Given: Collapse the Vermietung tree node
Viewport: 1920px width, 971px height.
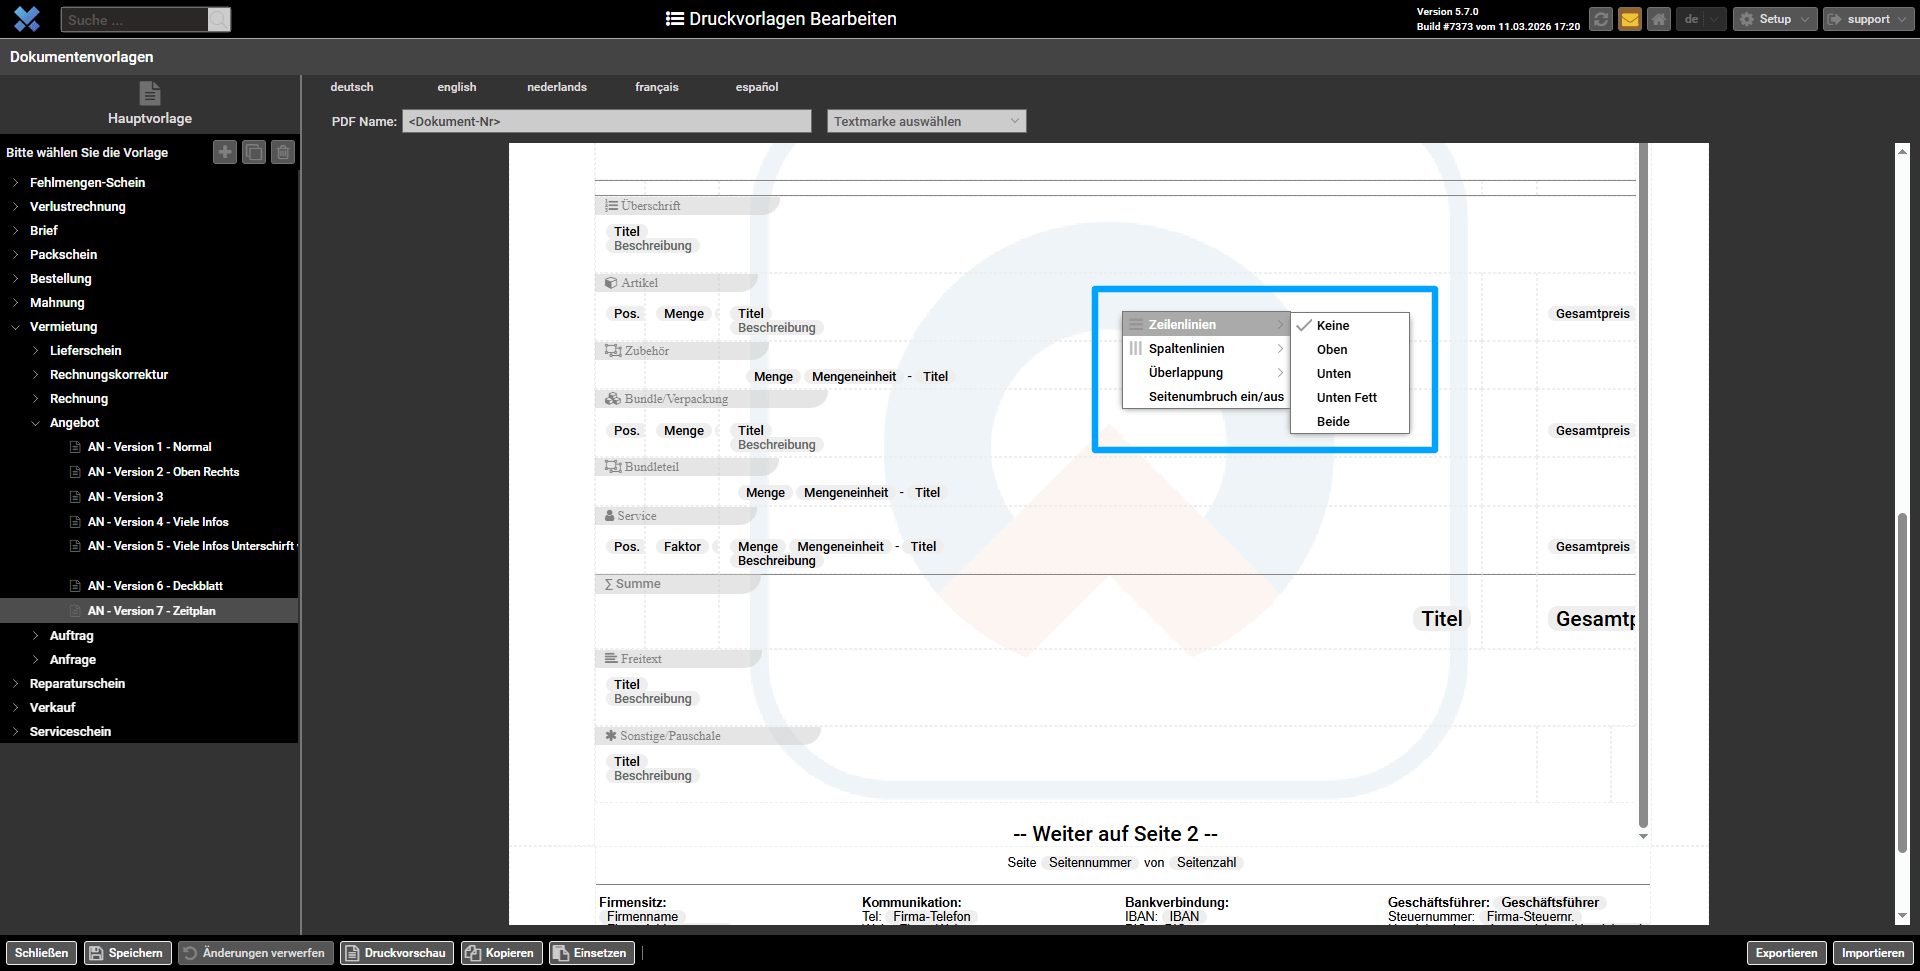Looking at the screenshot, I should point(15,327).
